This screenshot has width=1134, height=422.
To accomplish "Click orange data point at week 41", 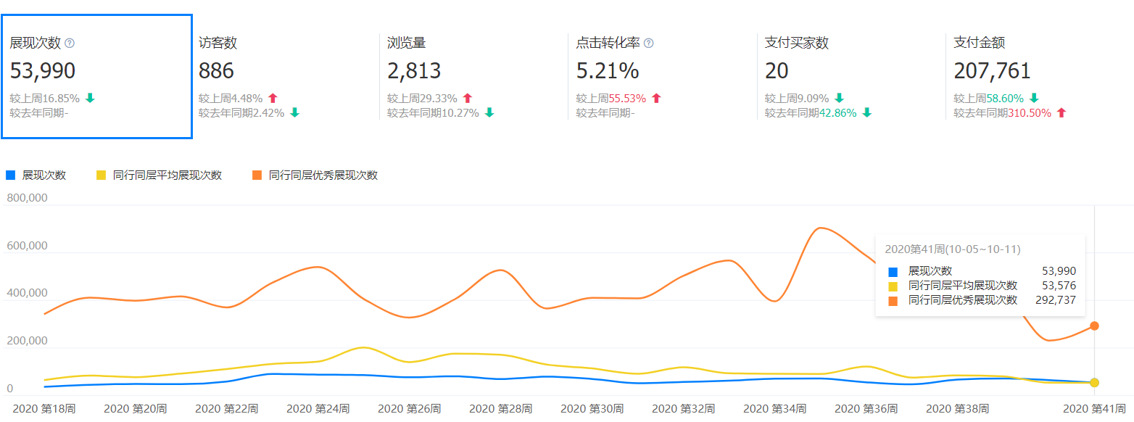I will [1095, 326].
